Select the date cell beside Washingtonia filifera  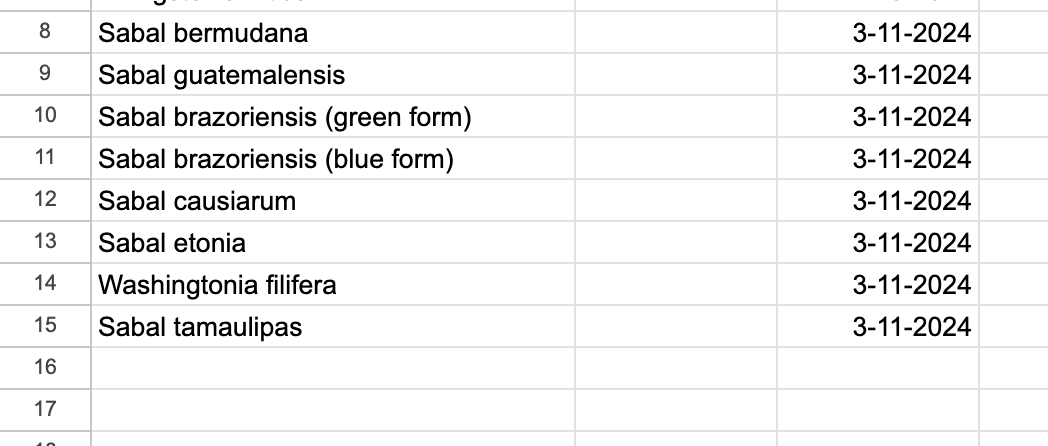[878, 284]
